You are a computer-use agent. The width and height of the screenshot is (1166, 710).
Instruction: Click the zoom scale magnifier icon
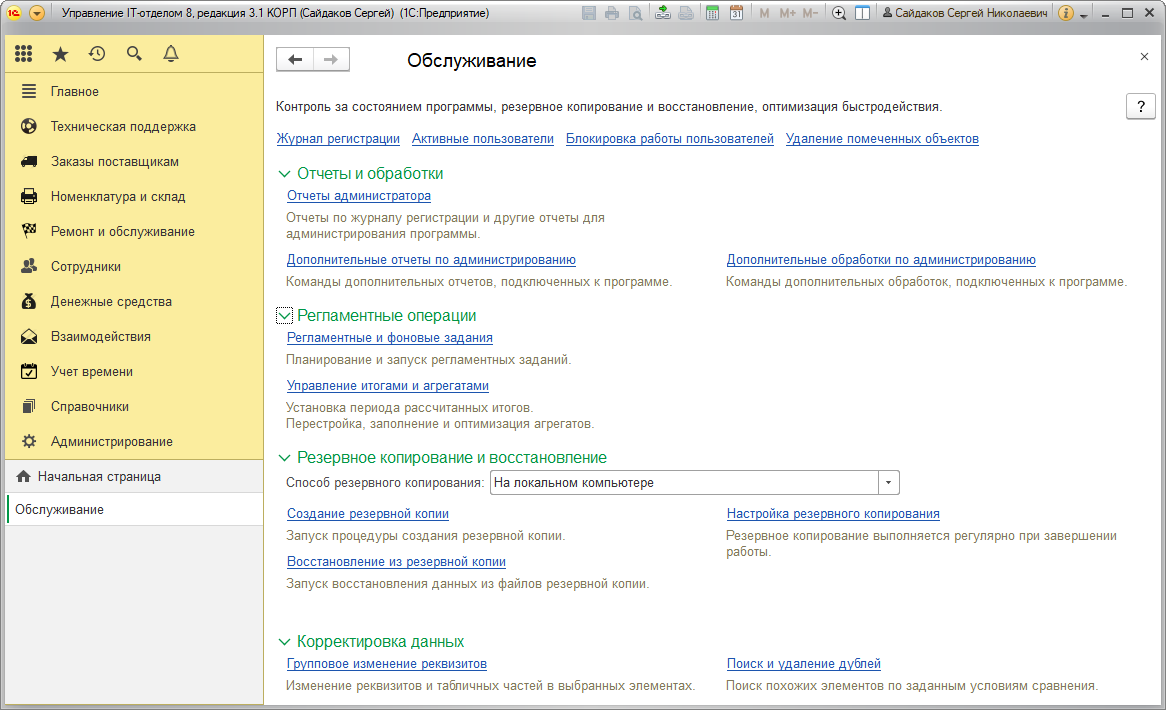839,13
